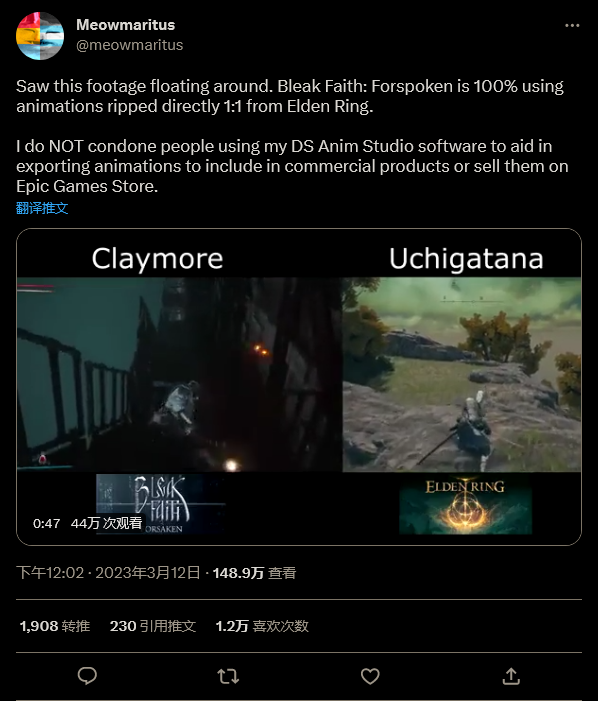This screenshot has height=701, width=598.
Task: View the 230 quote tweets
Action: (x=153, y=626)
